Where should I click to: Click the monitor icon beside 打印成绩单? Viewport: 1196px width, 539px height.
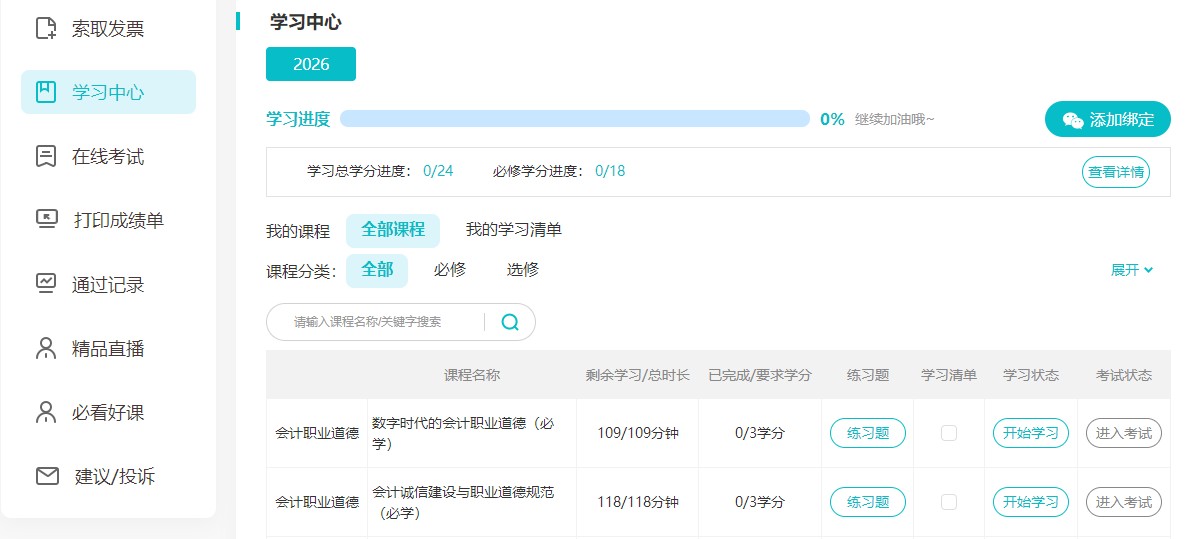[x=47, y=220]
